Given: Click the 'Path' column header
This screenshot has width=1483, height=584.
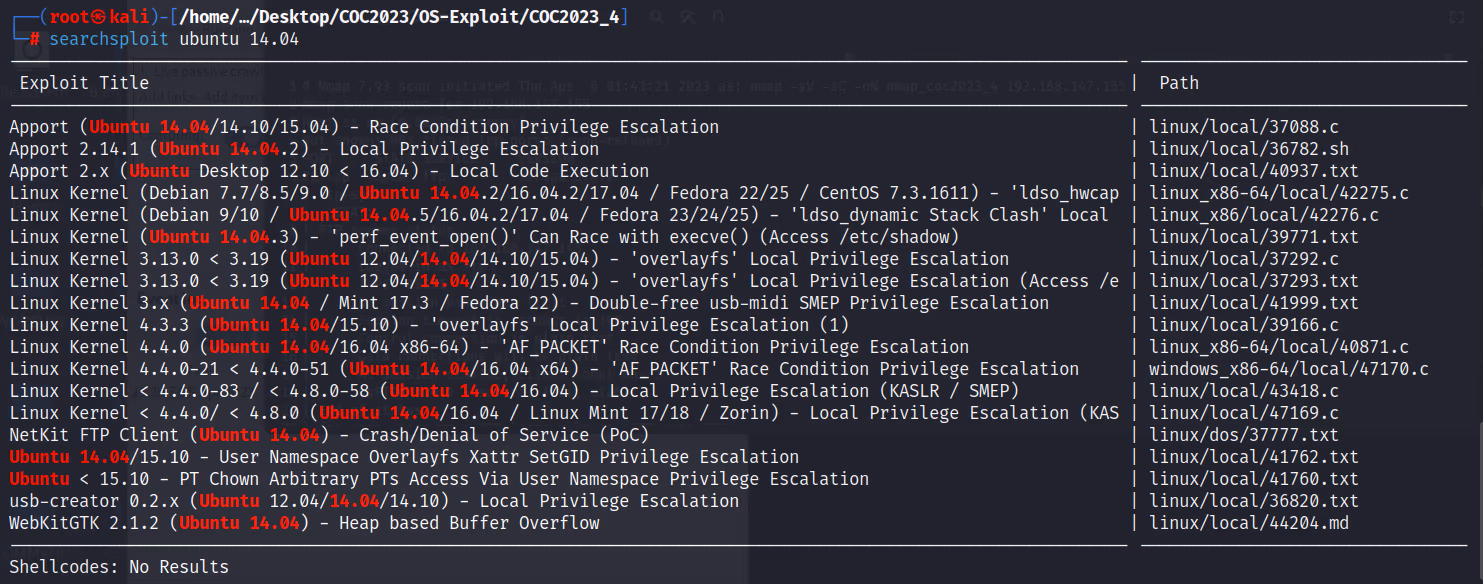Looking at the screenshot, I should (1179, 83).
